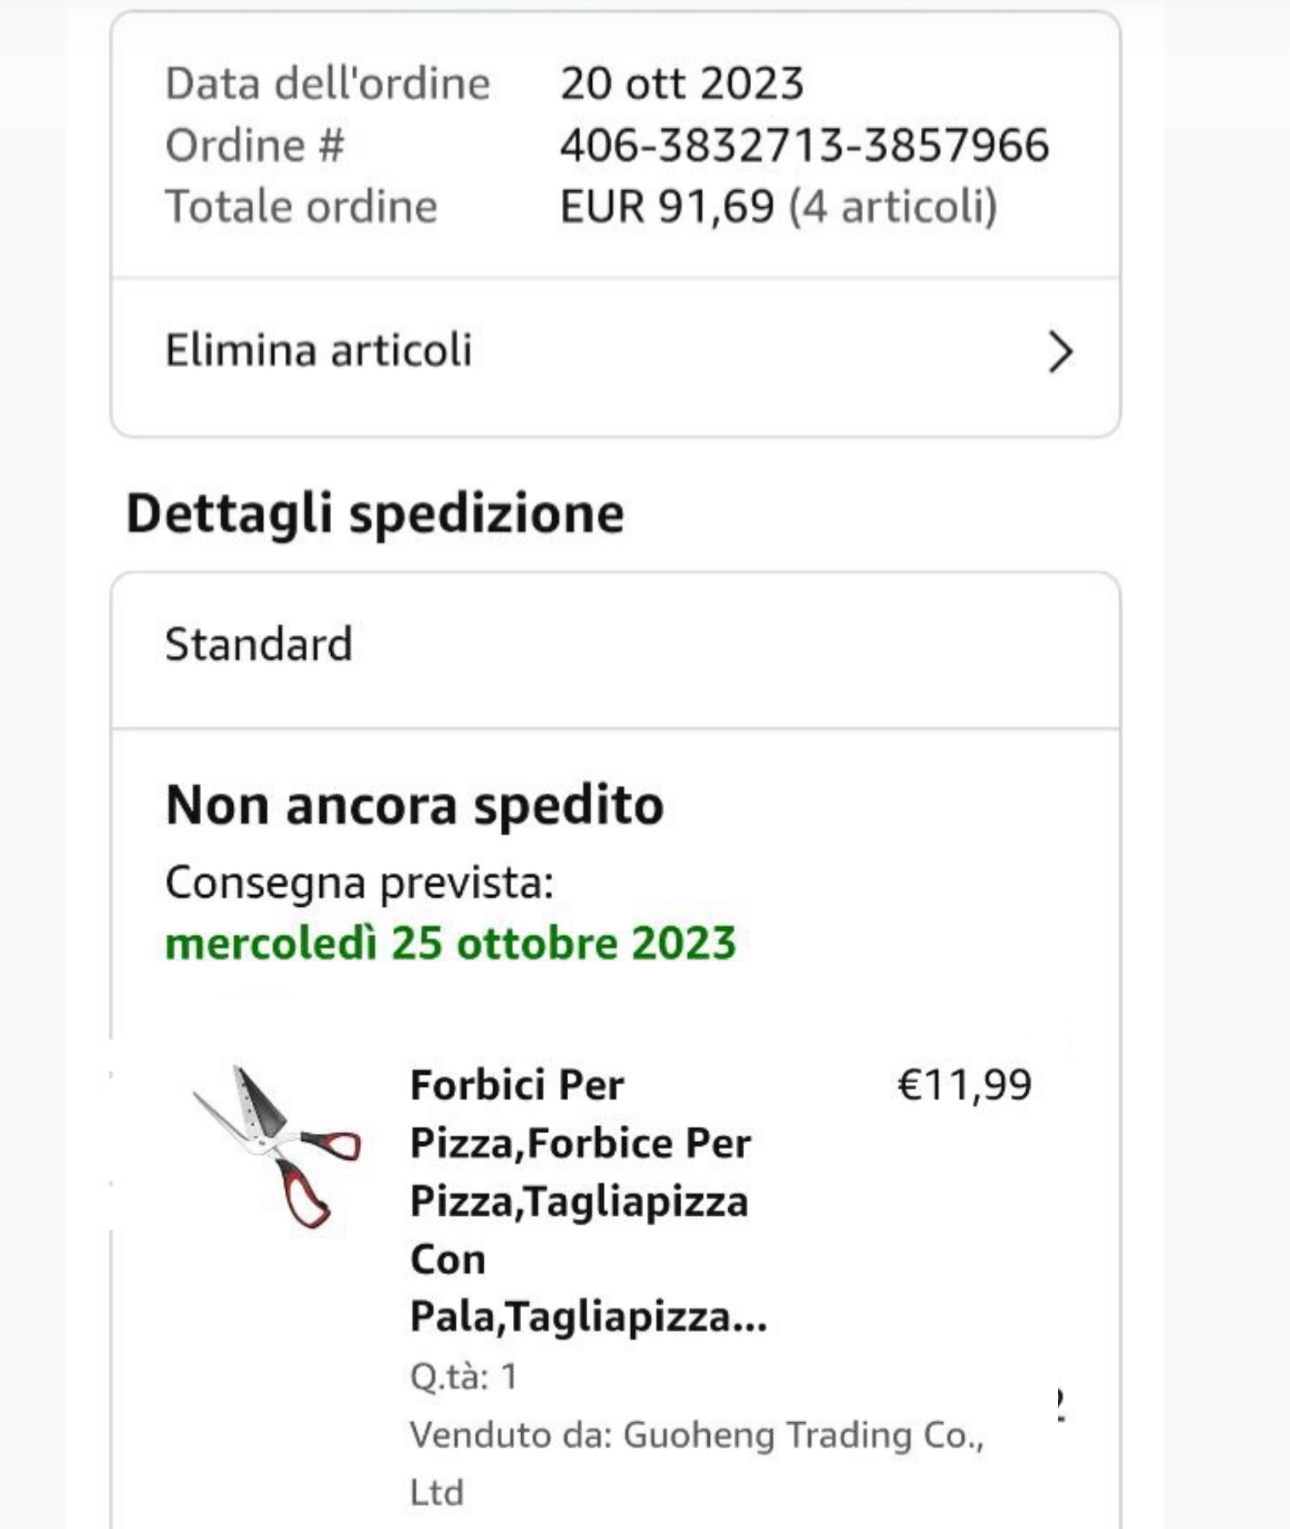This screenshot has width=1290, height=1529.
Task: Click the Dettagli spedizione section heading
Action: point(374,514)
